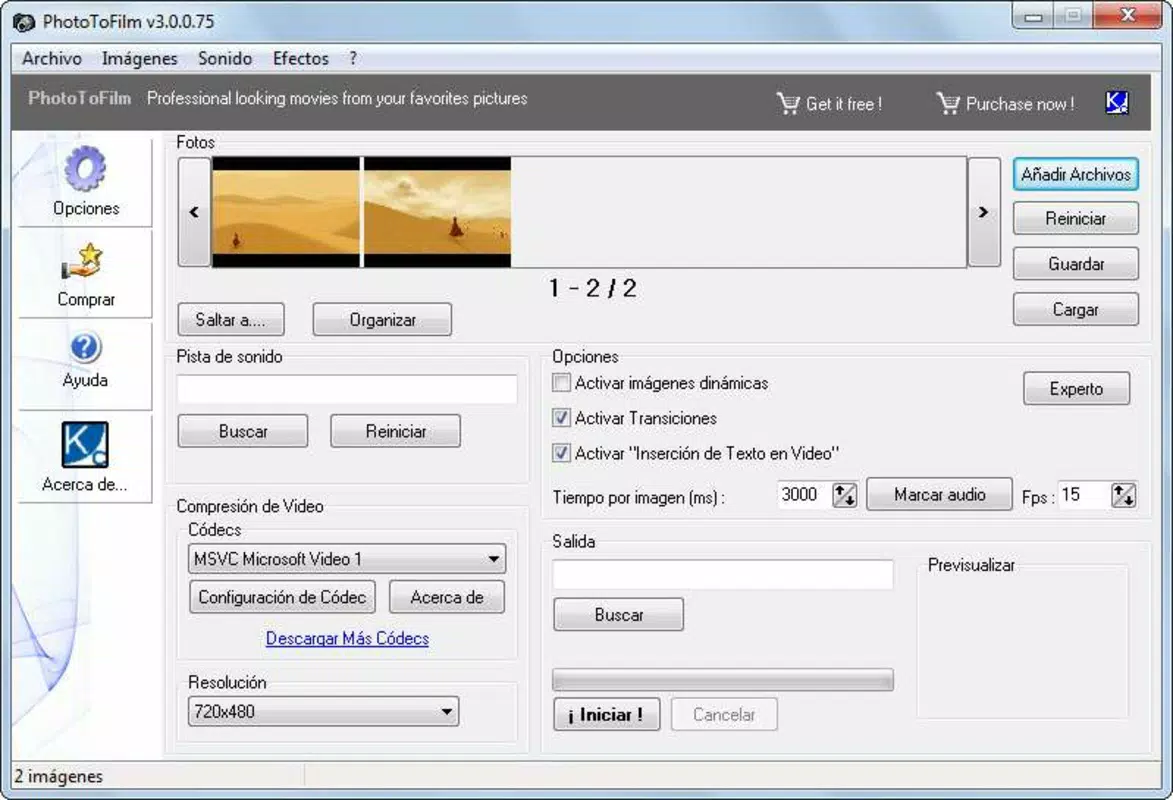Viewport: 1173px width, 800px height.
Task: Click the Fps value field 15
Action: pyautogui.click(x=1083, y=495)
